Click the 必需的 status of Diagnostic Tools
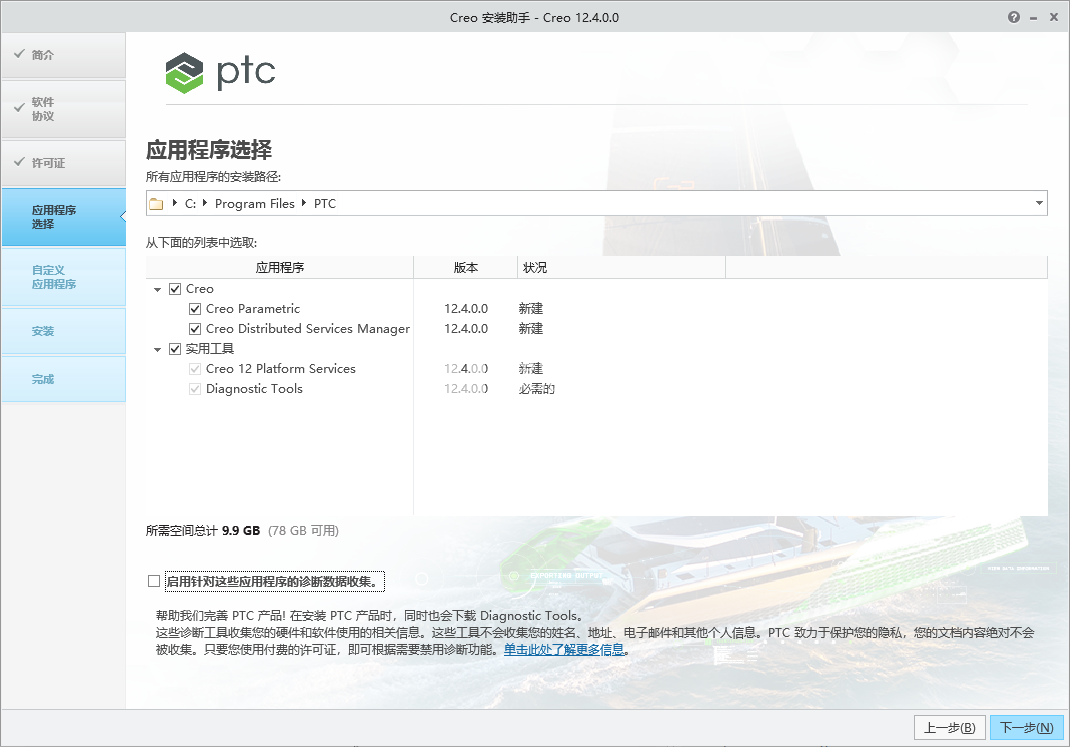The height and width of the screenshot is (747, 1070). click(536, 389)
